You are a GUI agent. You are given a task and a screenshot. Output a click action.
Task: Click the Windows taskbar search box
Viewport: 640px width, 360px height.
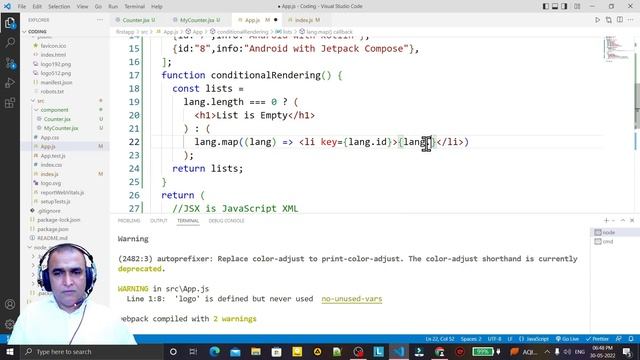tap(92, 351)
